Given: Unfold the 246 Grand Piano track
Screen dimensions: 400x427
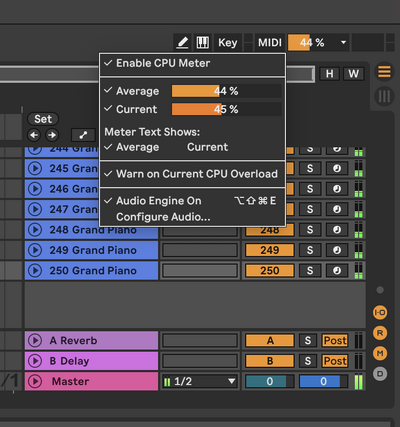Looking at the screenshot, I should coord(35,189).
